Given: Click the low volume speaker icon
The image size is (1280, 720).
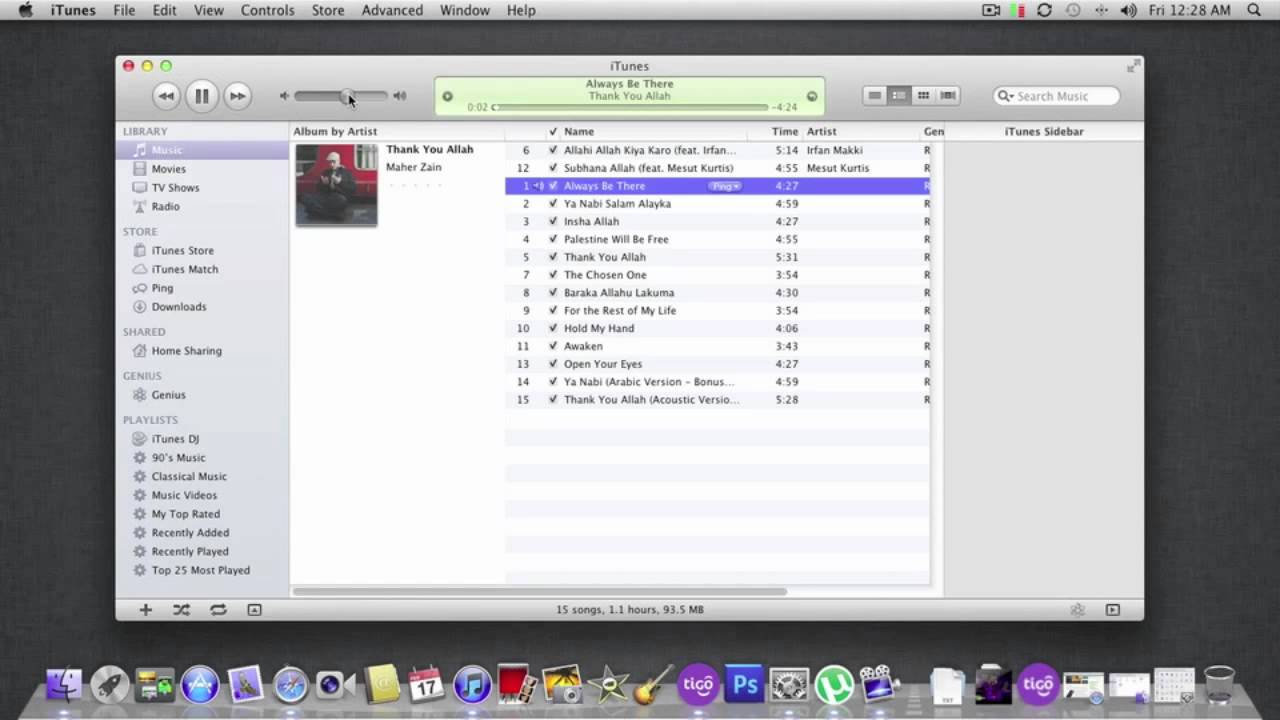Looking at the screenshot, I should pos(284,96).
